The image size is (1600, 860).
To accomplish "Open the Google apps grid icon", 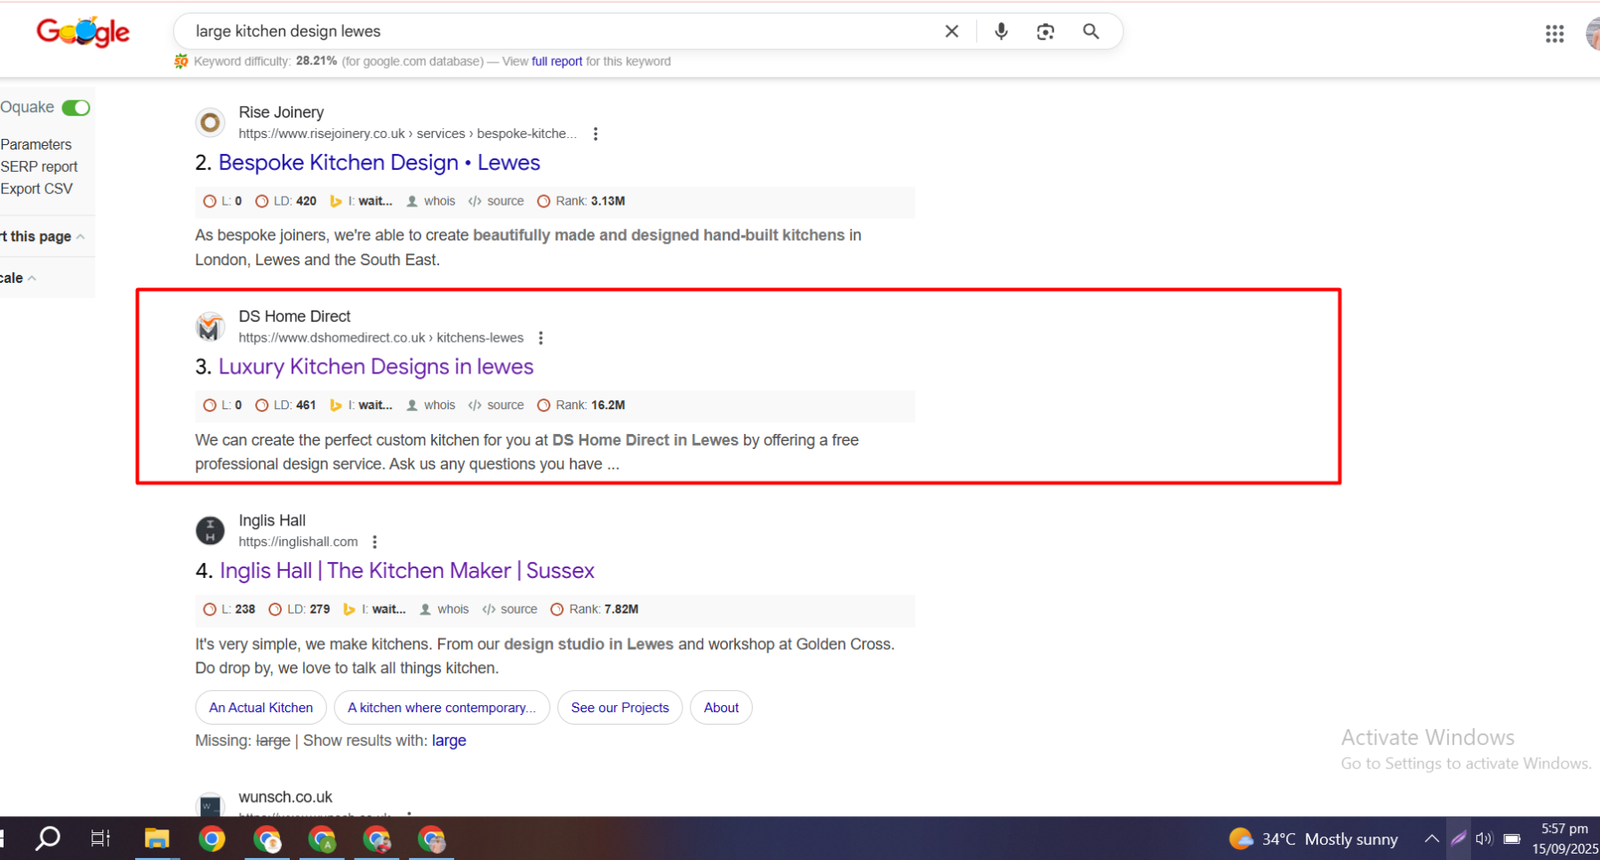I will (x=1554, y=34).
